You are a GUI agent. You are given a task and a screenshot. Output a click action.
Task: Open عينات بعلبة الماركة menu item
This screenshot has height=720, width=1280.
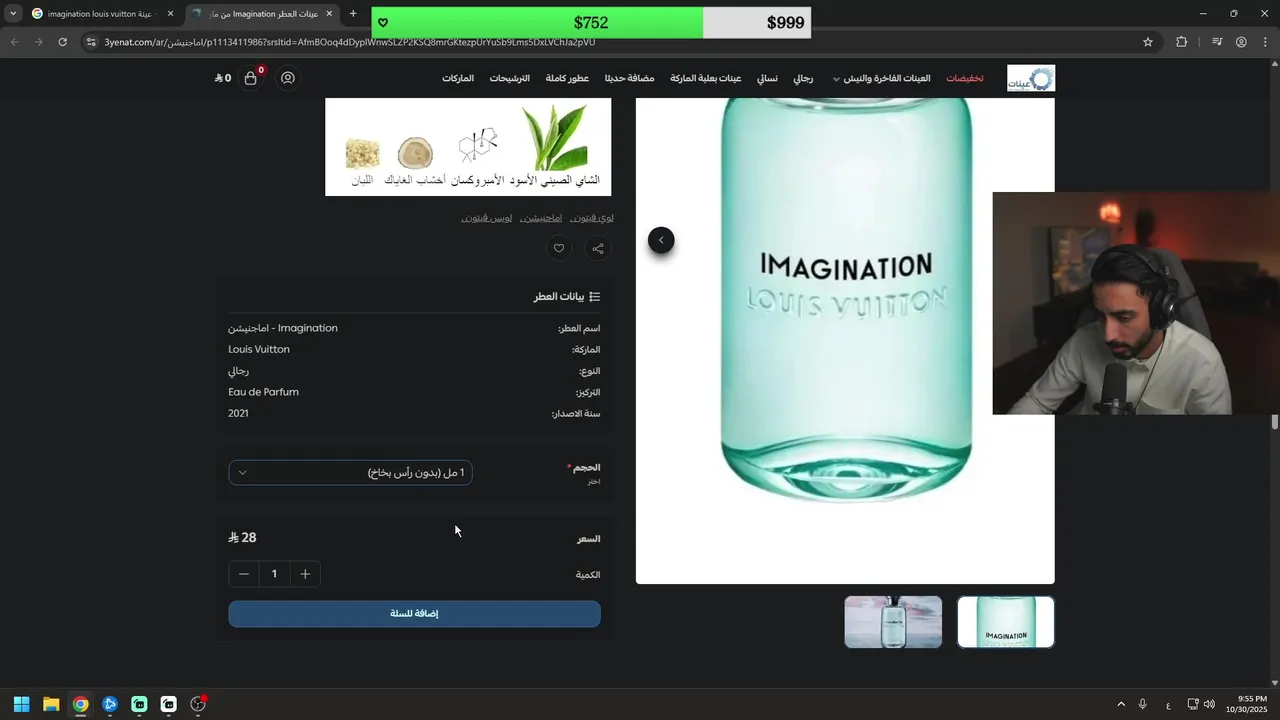click(x=706, y=78)
